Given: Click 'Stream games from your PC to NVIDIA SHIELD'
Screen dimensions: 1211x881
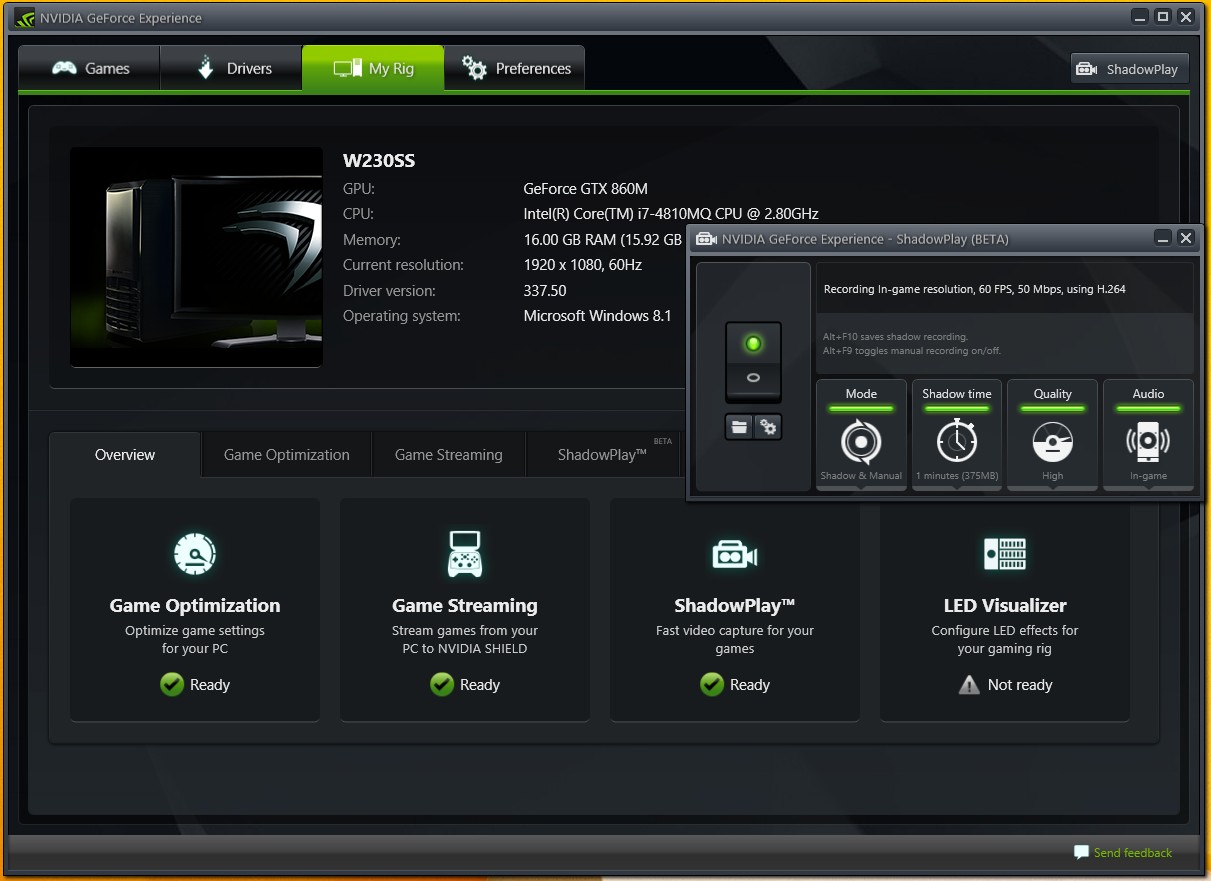Looking at the screenshot, I should [x=465, y=640].
